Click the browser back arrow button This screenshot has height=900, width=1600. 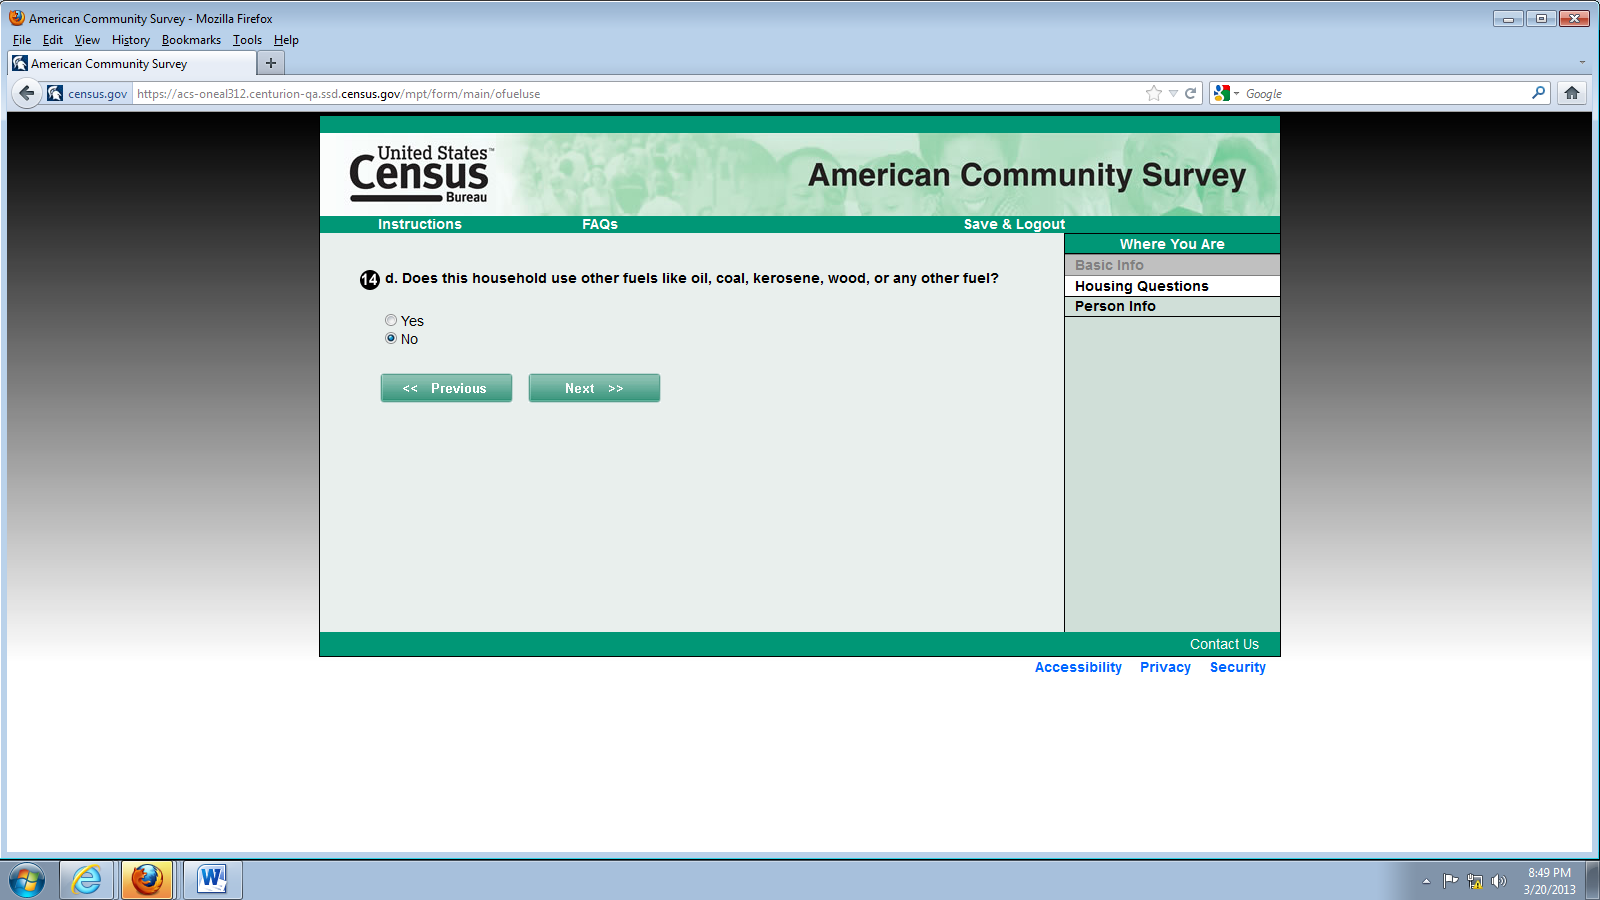tap(27, 93)
